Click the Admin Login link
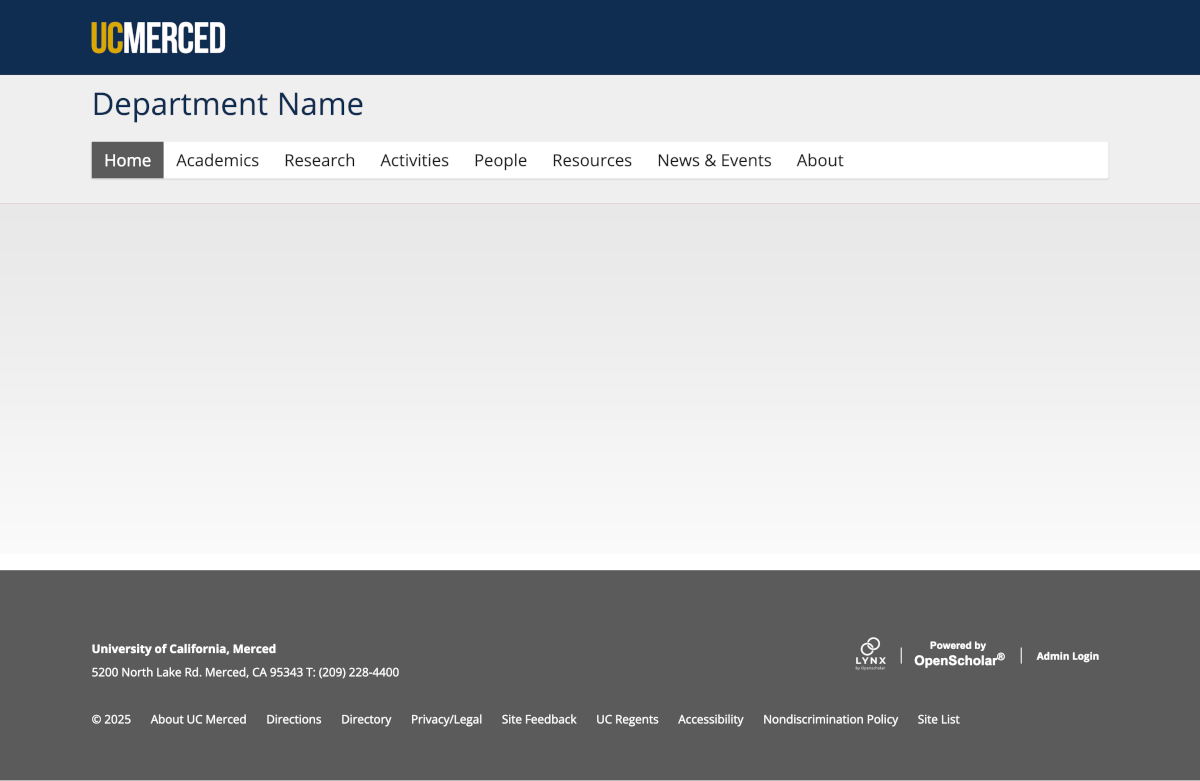Screen dimensions: 1200x781 1067,656
